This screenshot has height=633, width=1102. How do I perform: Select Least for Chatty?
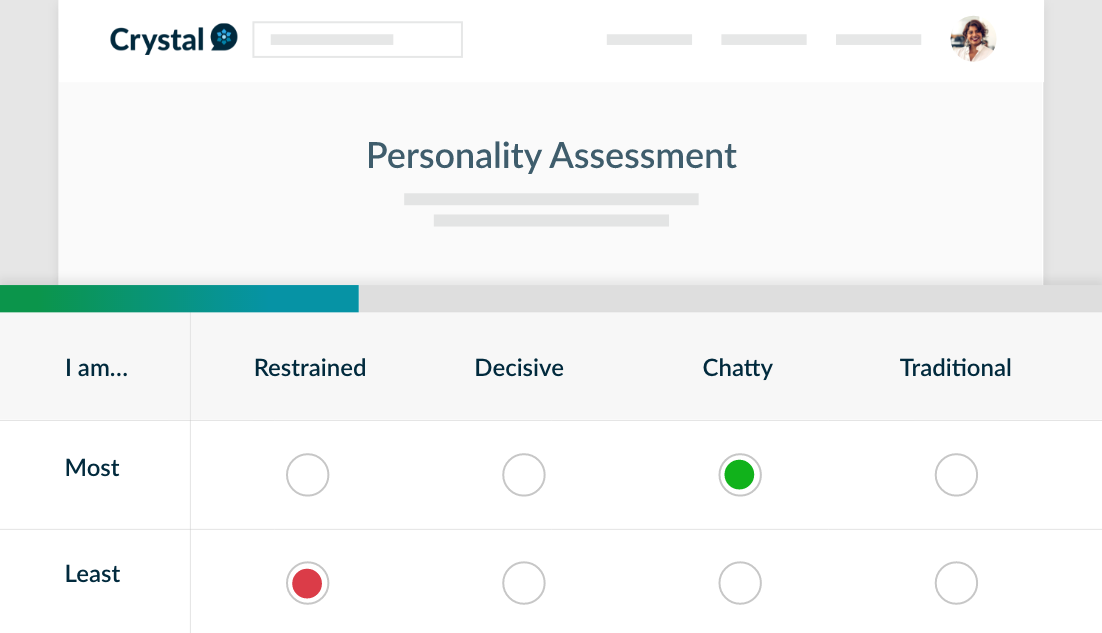pos(740,583)
